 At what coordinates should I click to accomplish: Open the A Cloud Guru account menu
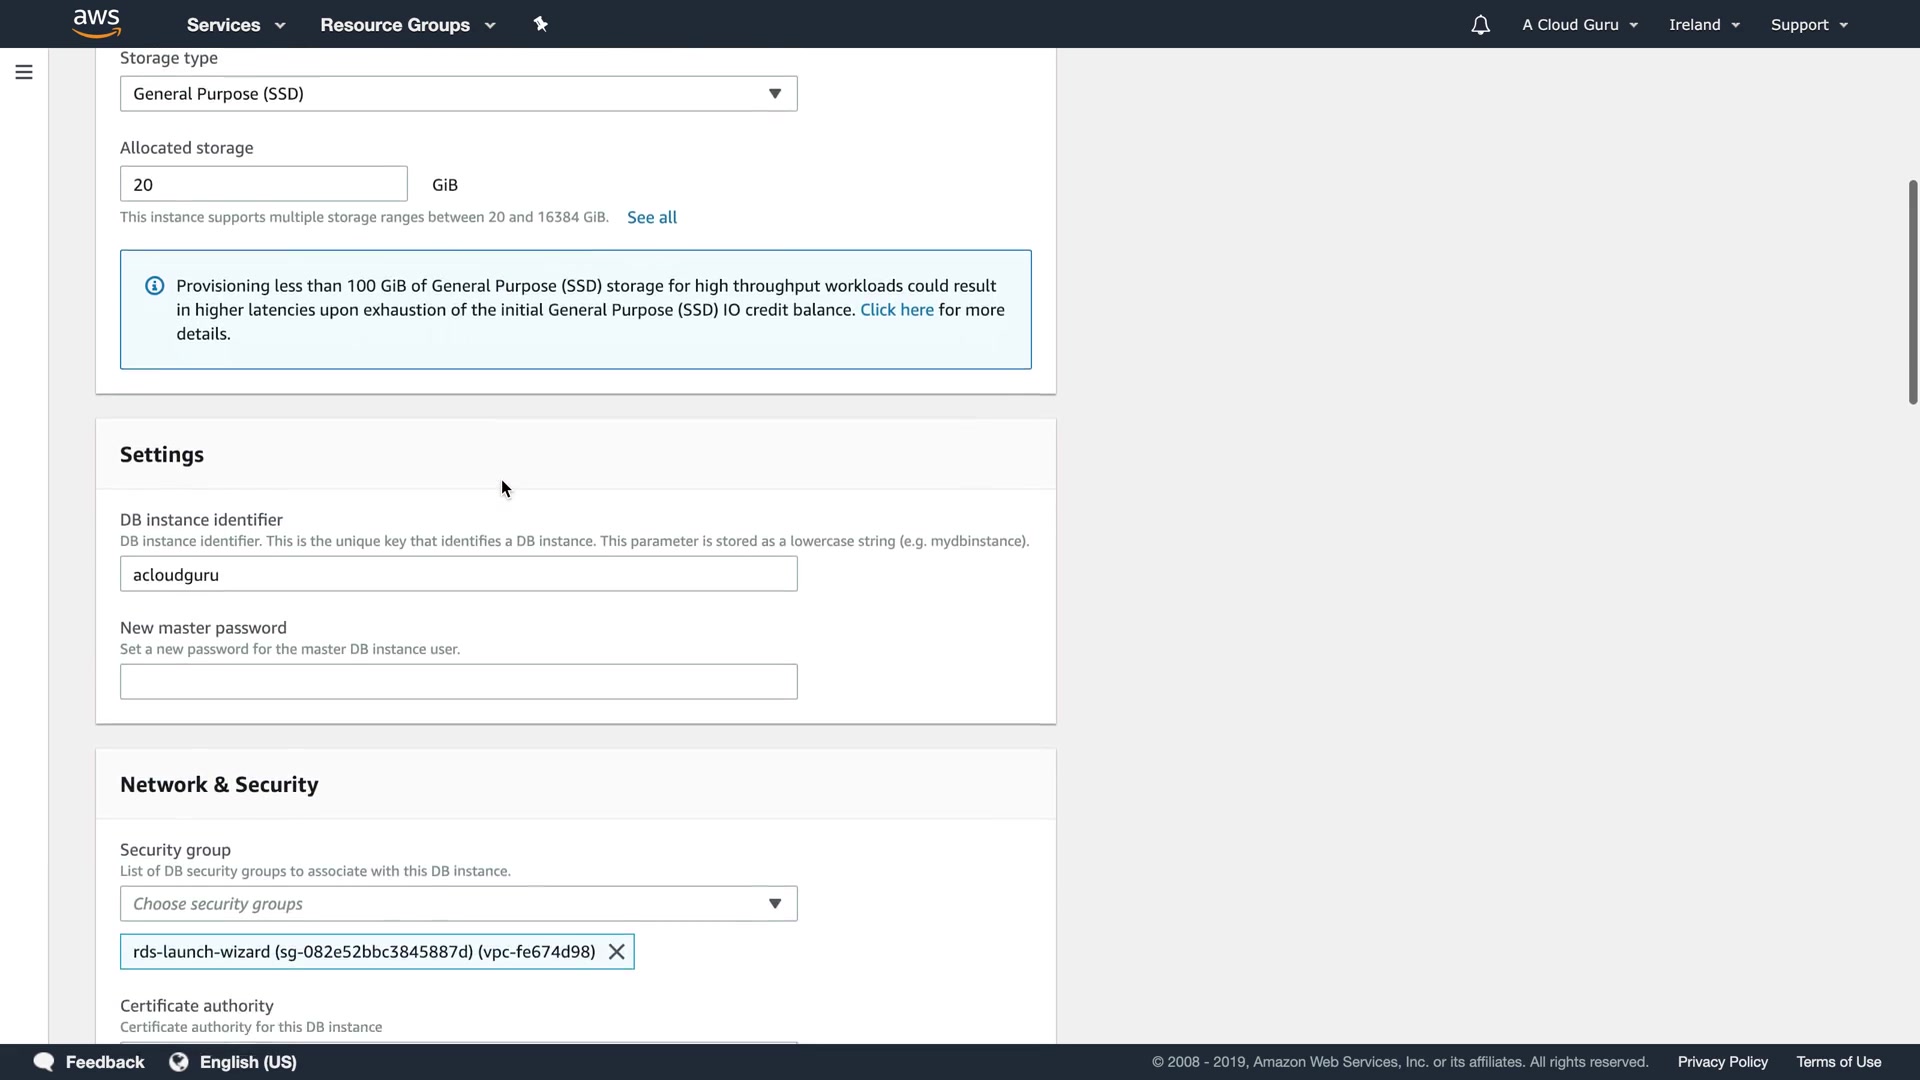point(1580,25)
